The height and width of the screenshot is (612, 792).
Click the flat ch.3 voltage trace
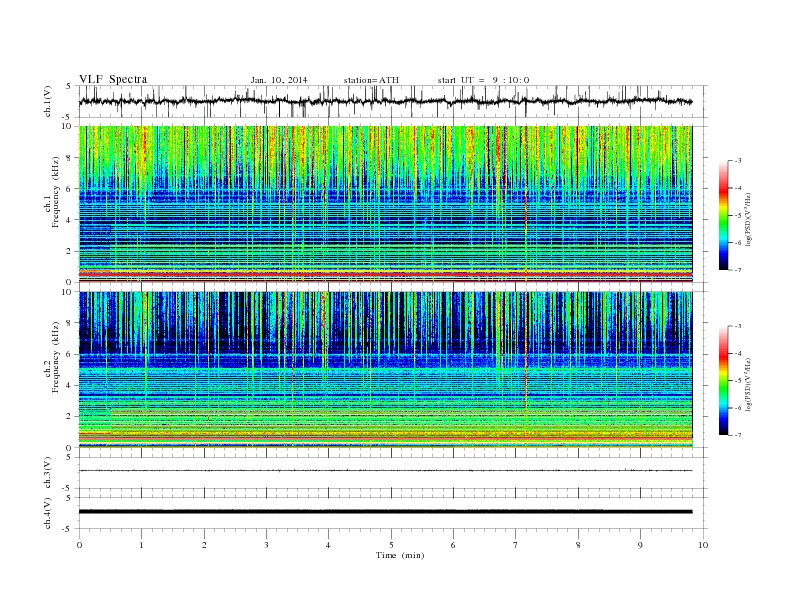pos(385,471)
